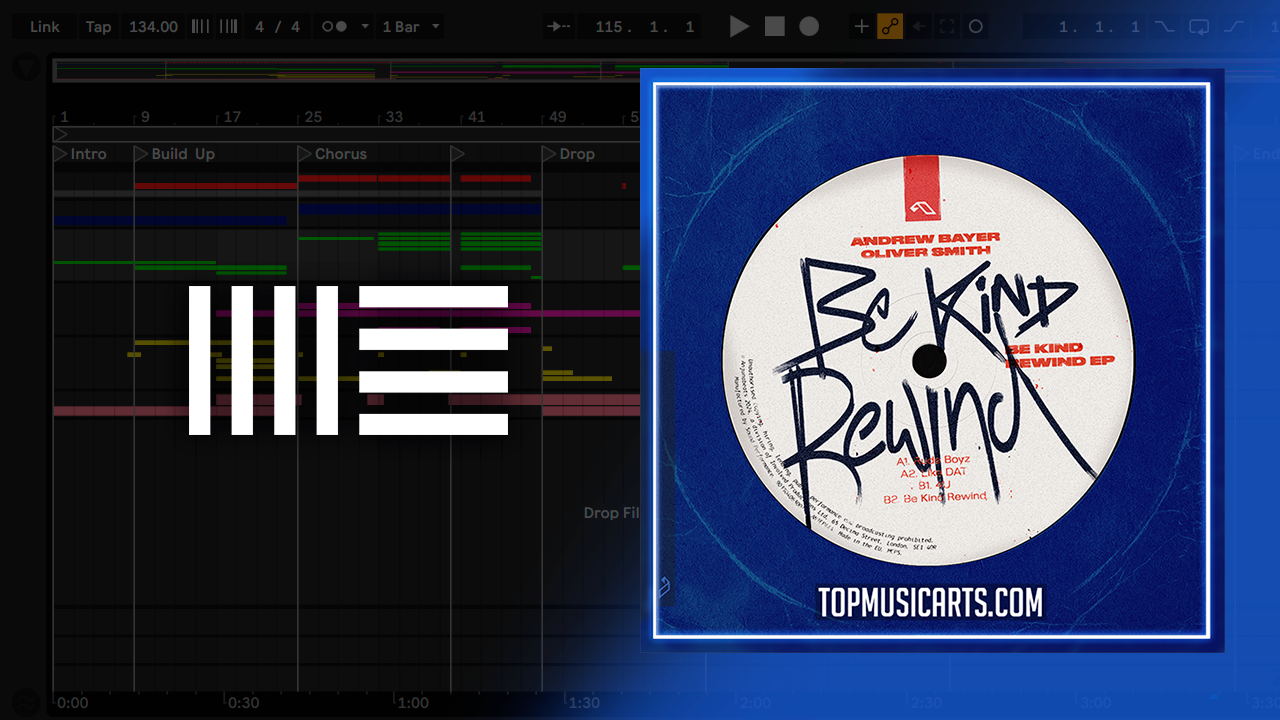Click the MIDI Arrangement Overdub plus icon
1280x720 pixels.
coord(861,27)
